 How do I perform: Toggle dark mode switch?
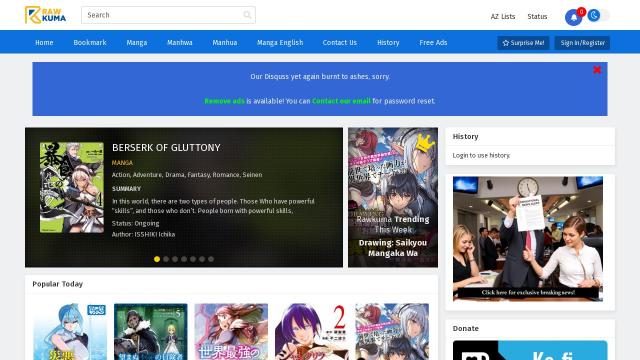(x=598, y=16)
